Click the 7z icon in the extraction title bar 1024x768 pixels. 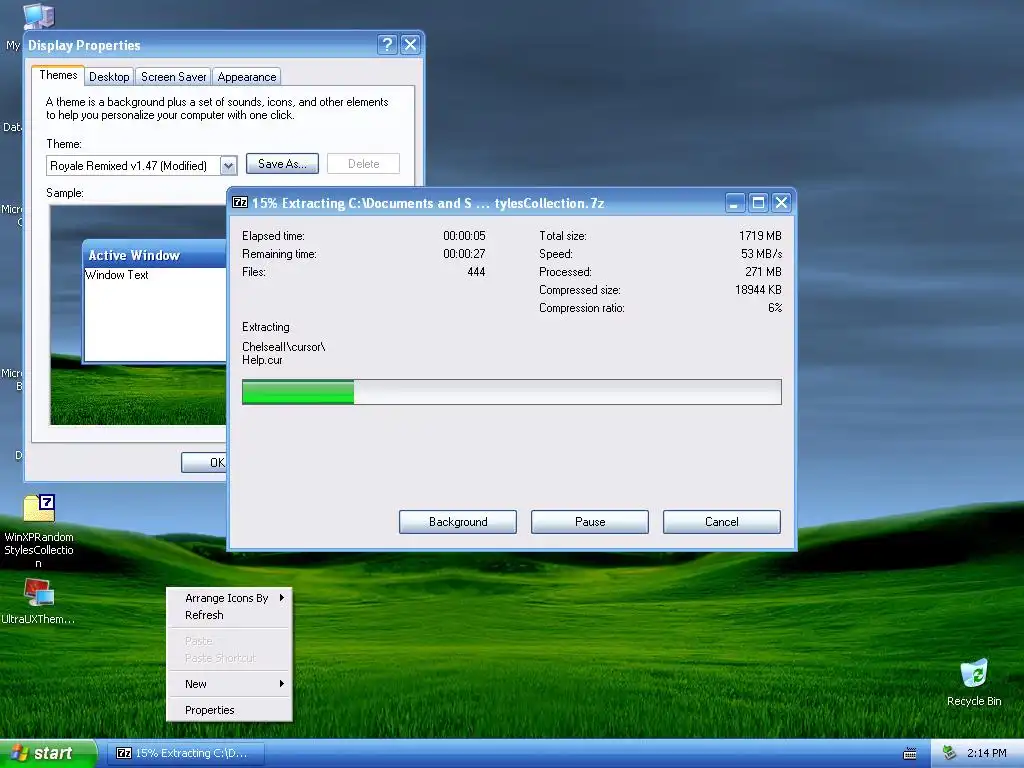tap(240, 202)
